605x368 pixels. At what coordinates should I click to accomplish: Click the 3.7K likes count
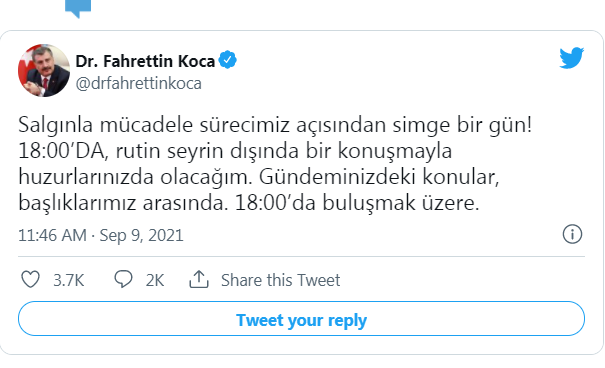(x=68, y=280)
